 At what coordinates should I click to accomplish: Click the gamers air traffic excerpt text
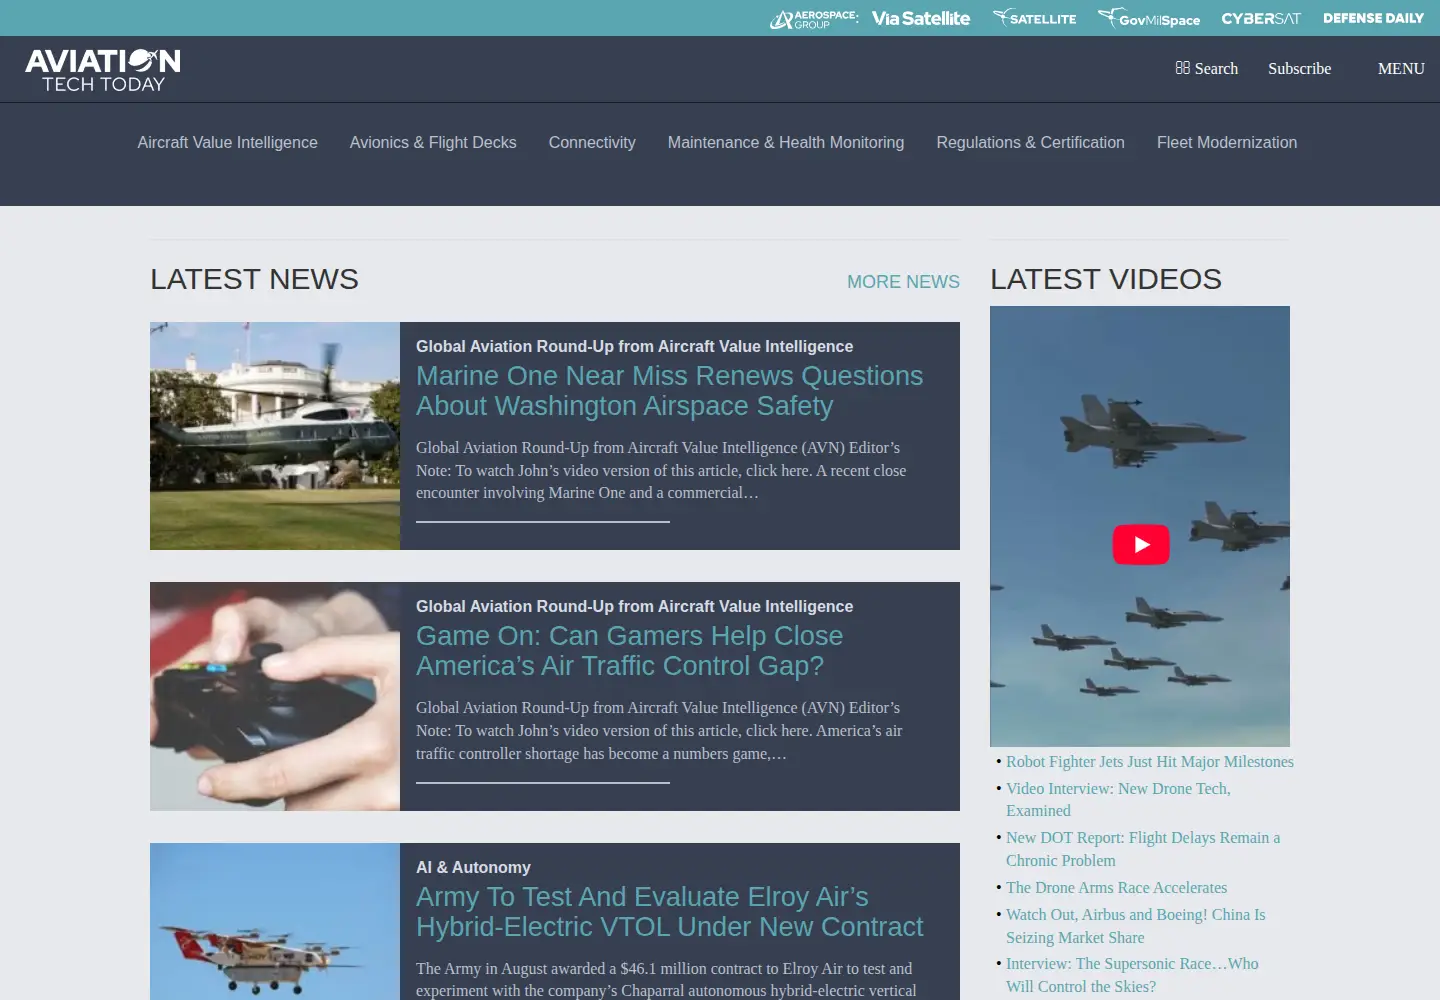click(x=659, y=730)
